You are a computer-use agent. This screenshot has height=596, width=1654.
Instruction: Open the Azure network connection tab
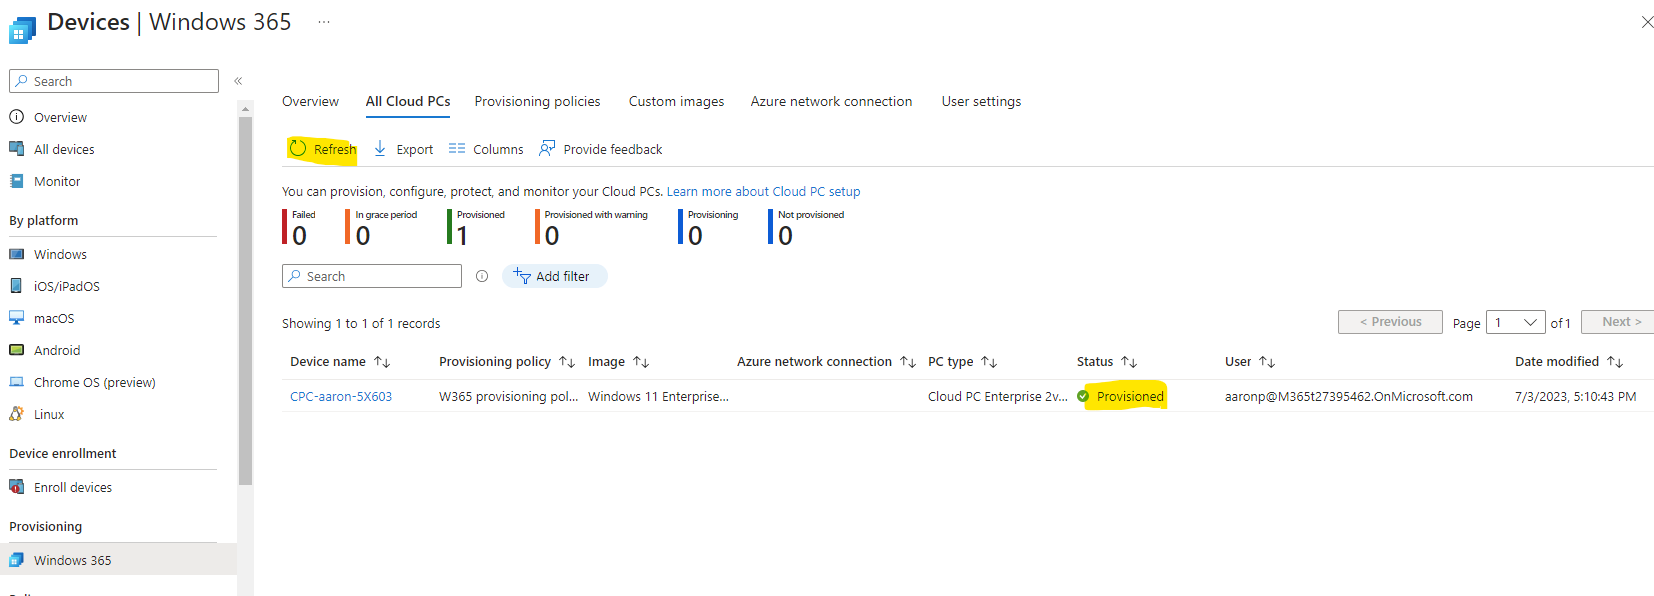(831, 101)
